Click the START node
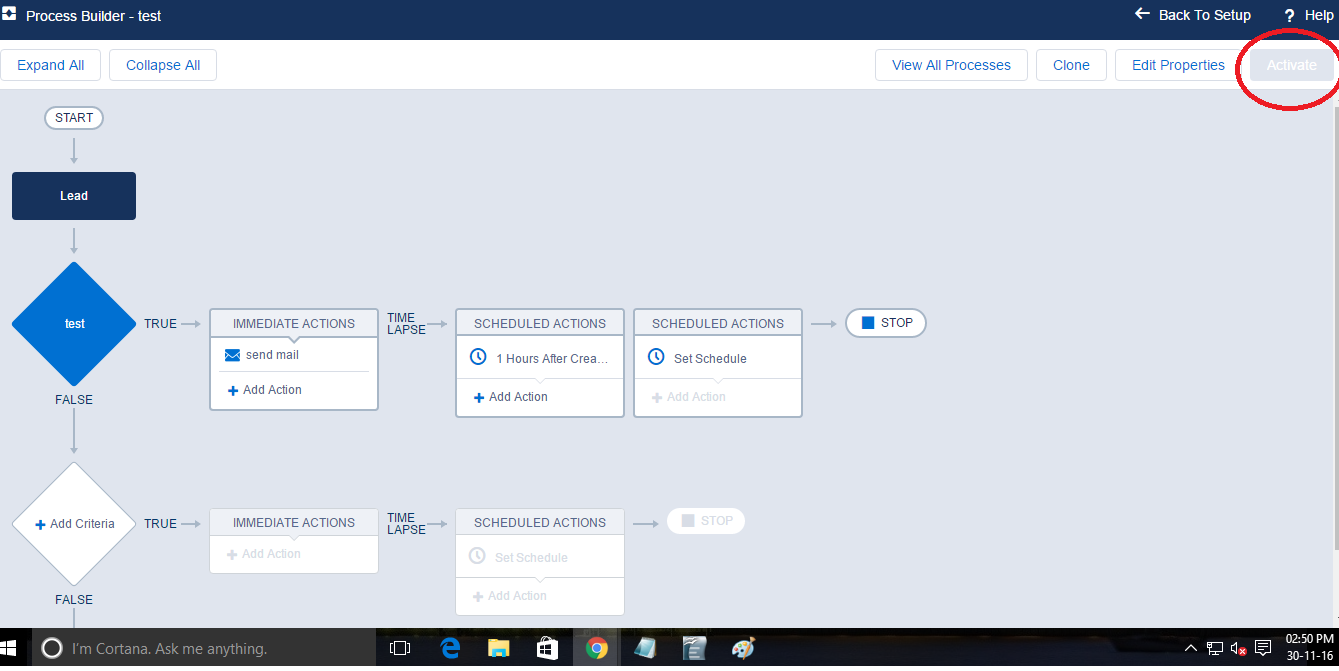The image size is (1339, 671). pyautogui.click(x=74, y=118)
